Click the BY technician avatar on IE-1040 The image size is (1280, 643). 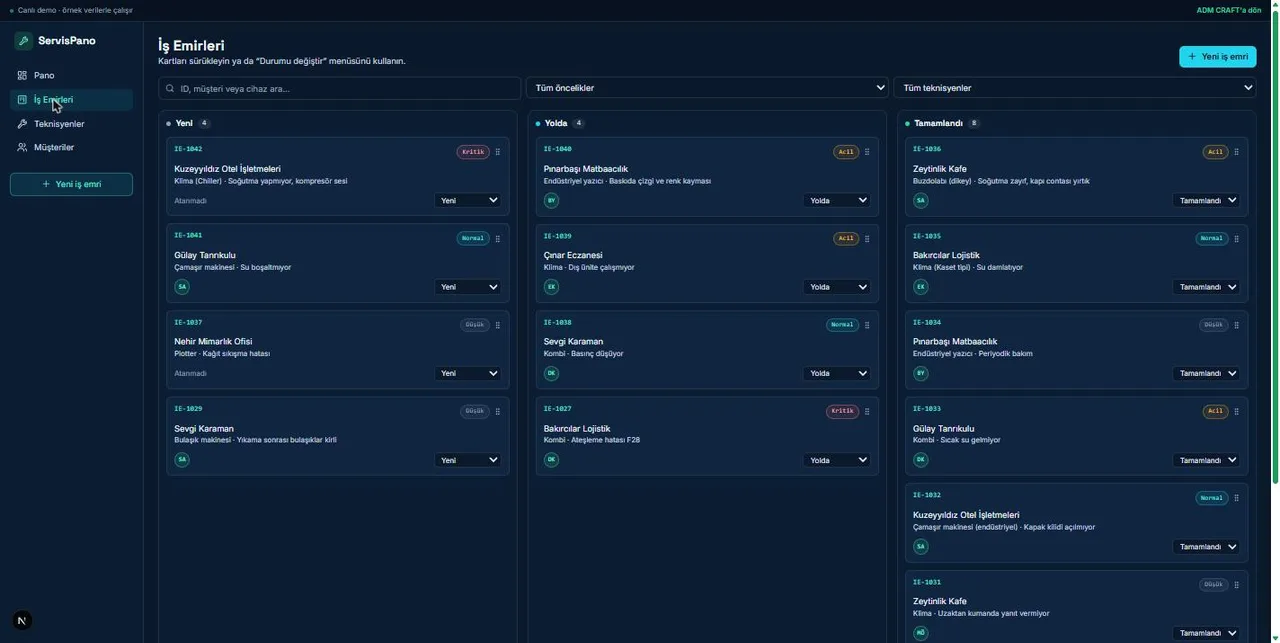pos(551,200)
